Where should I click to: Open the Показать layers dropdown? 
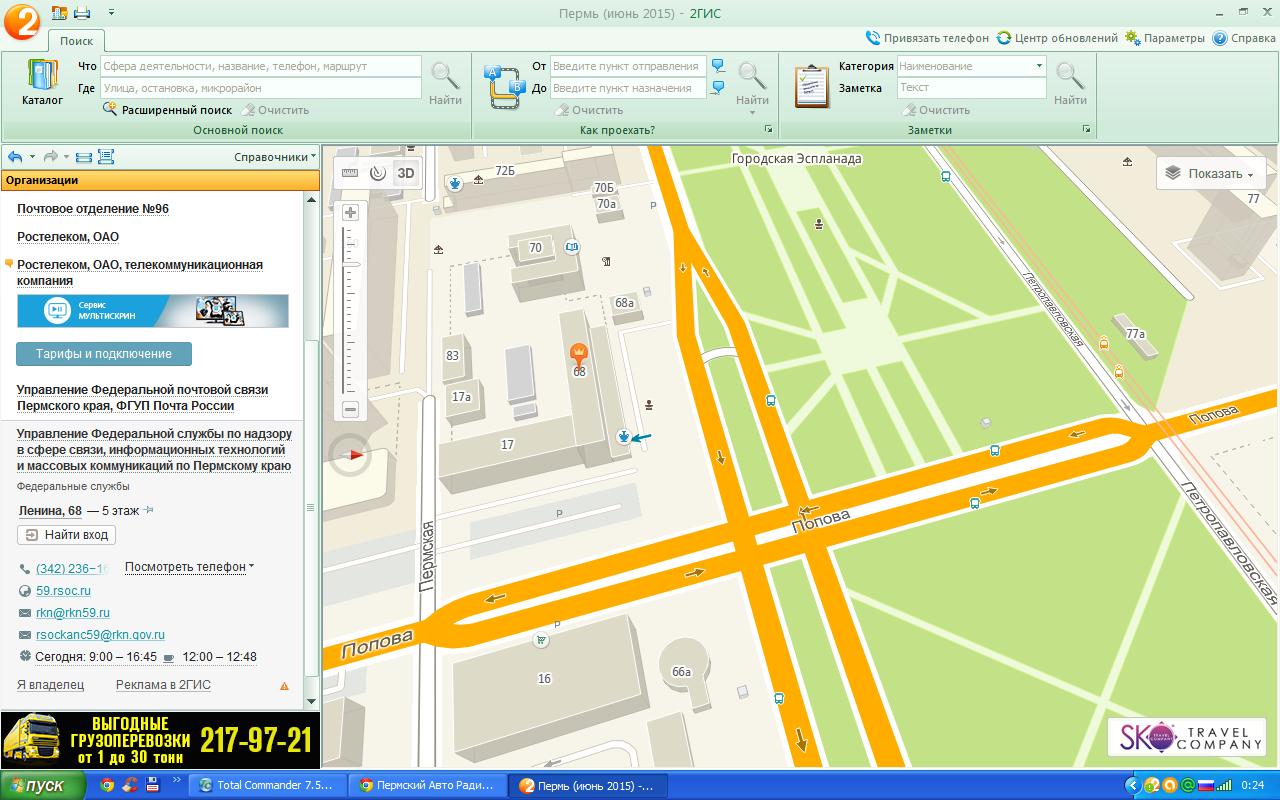coord(1211,173)
